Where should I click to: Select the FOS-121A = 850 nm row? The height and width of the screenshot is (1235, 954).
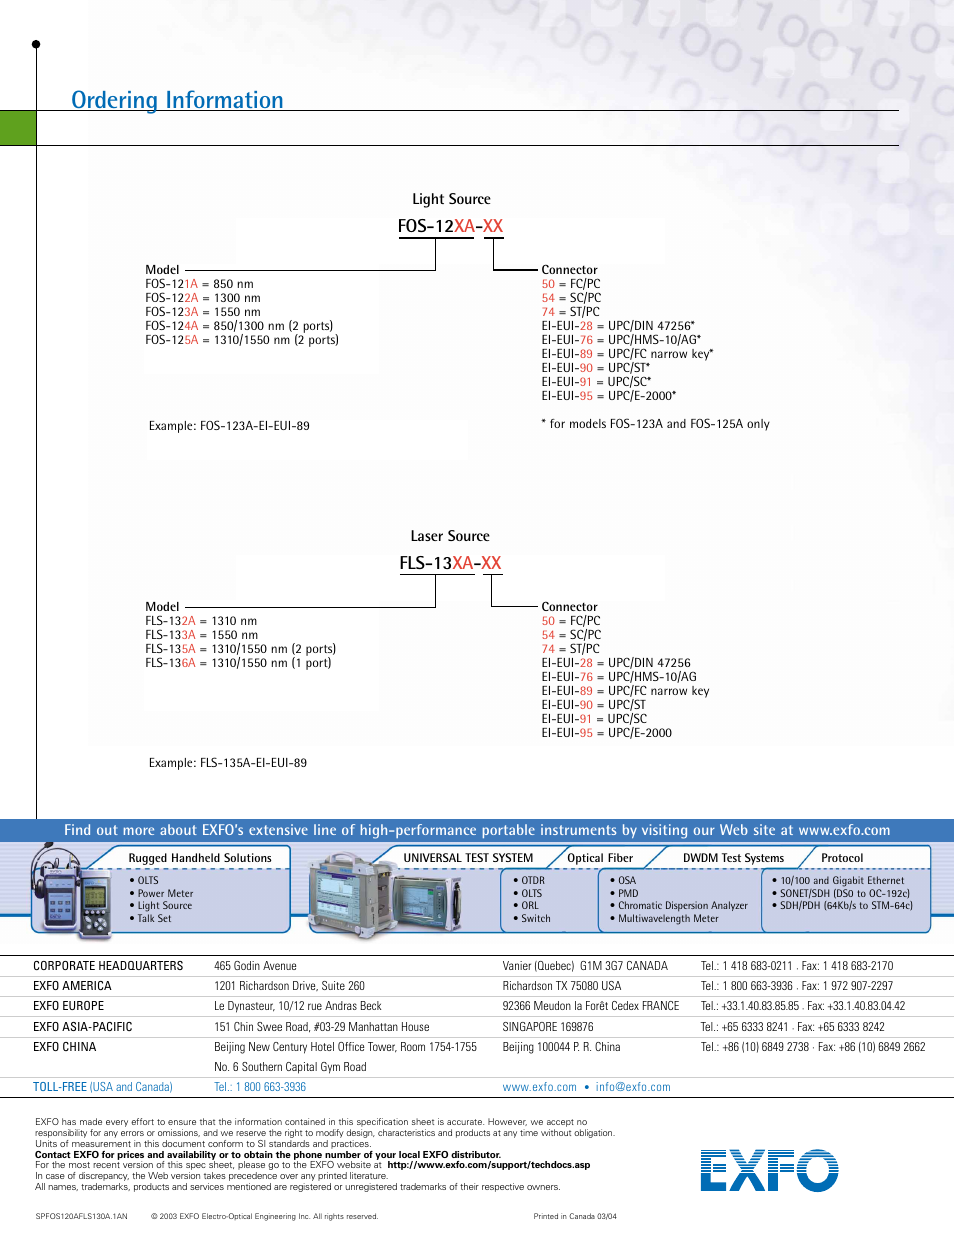coord(199,284)
